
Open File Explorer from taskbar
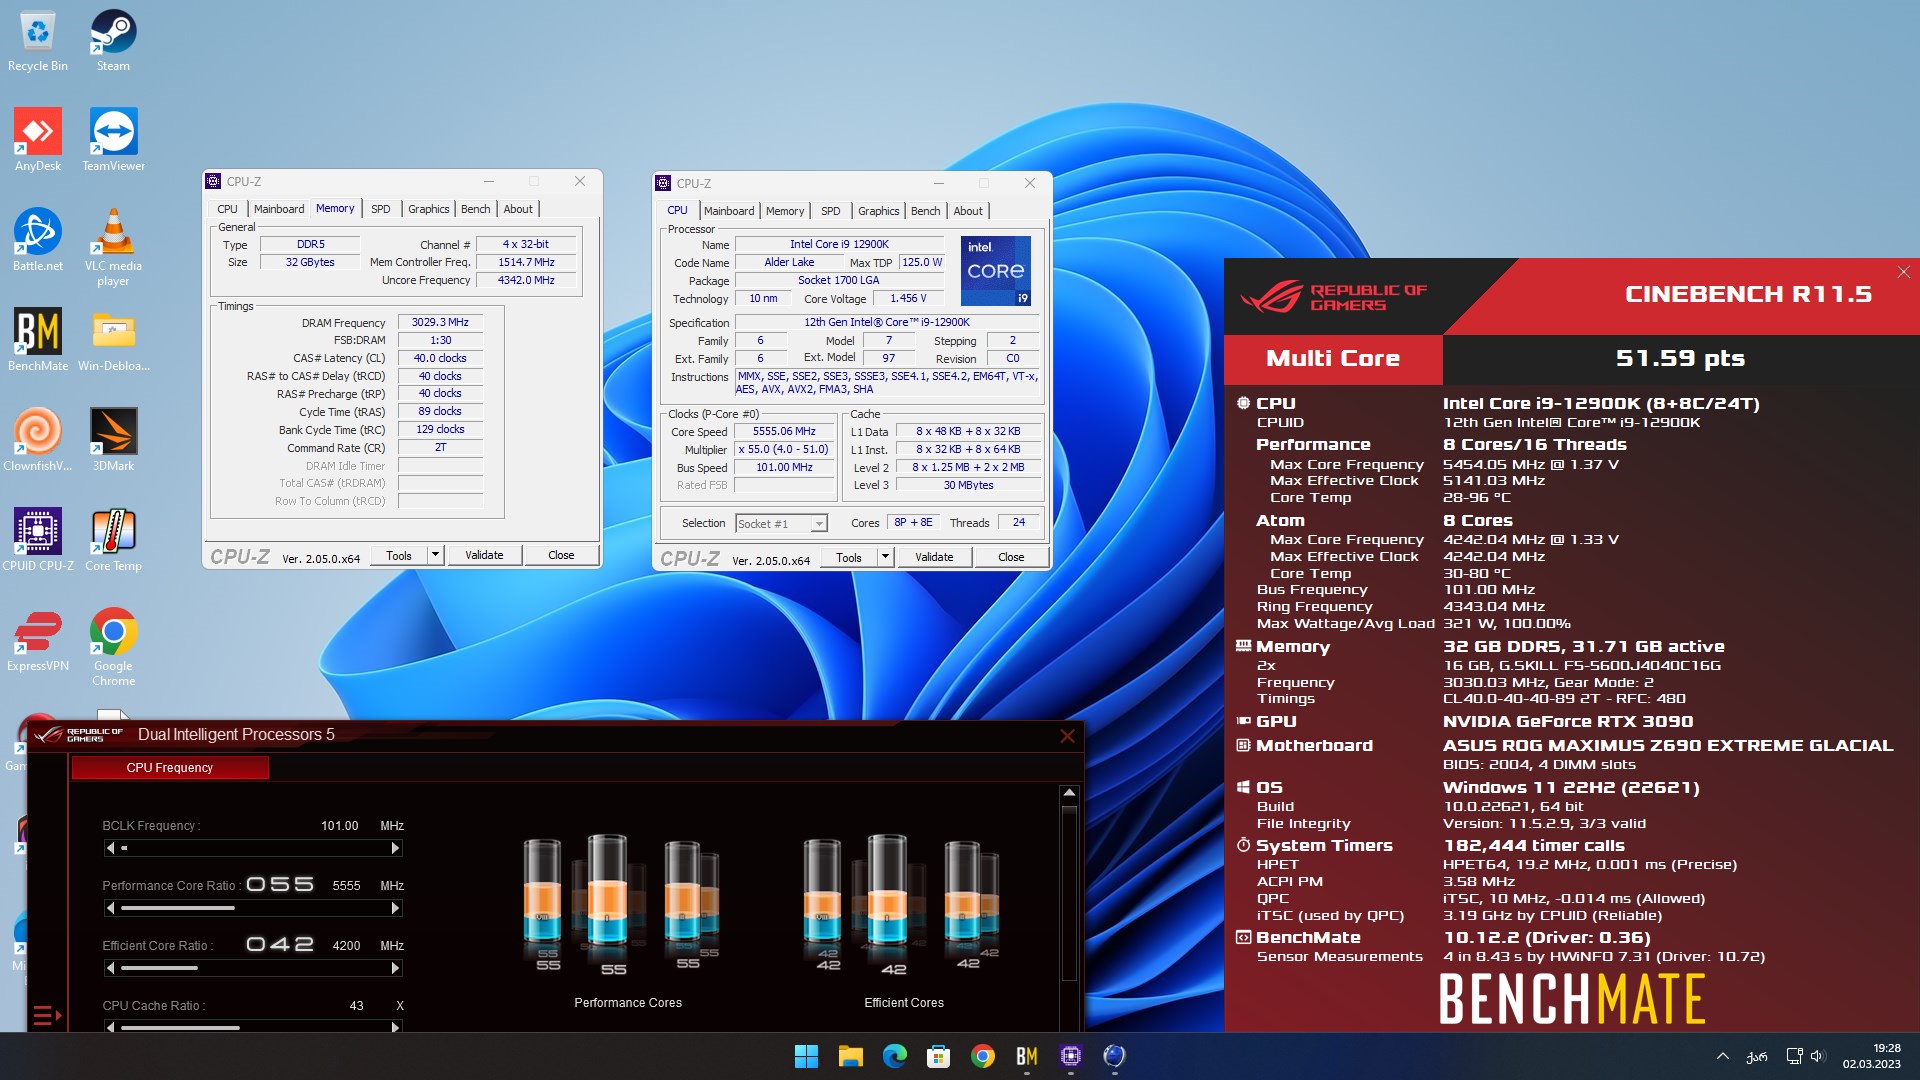pos(850,1056)
